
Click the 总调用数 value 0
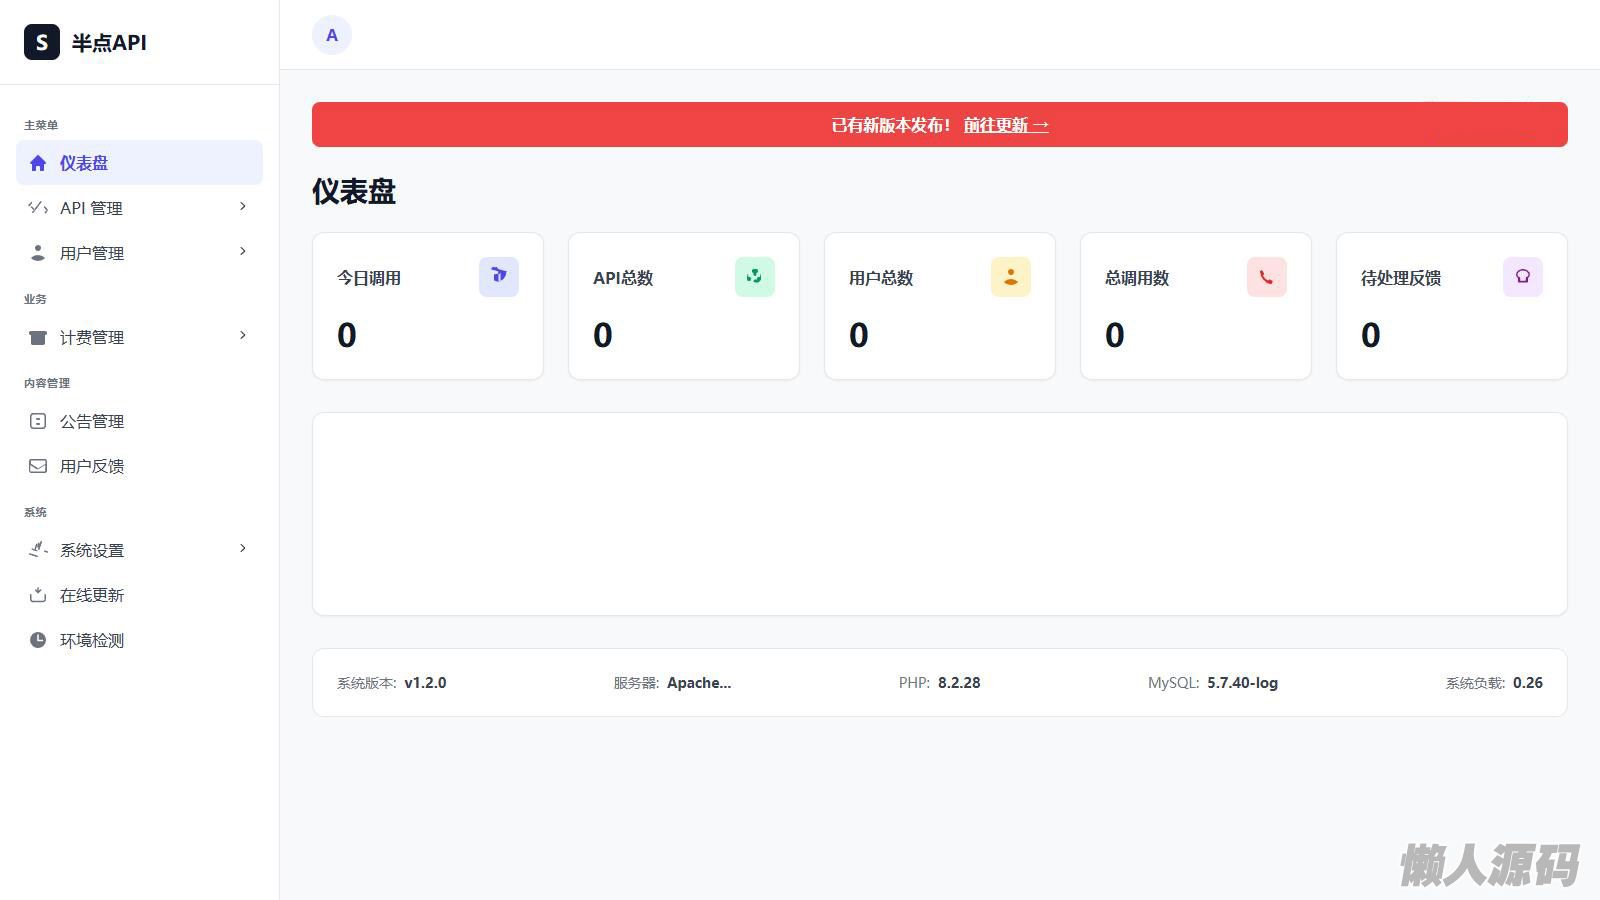(x=1115, y=335)
